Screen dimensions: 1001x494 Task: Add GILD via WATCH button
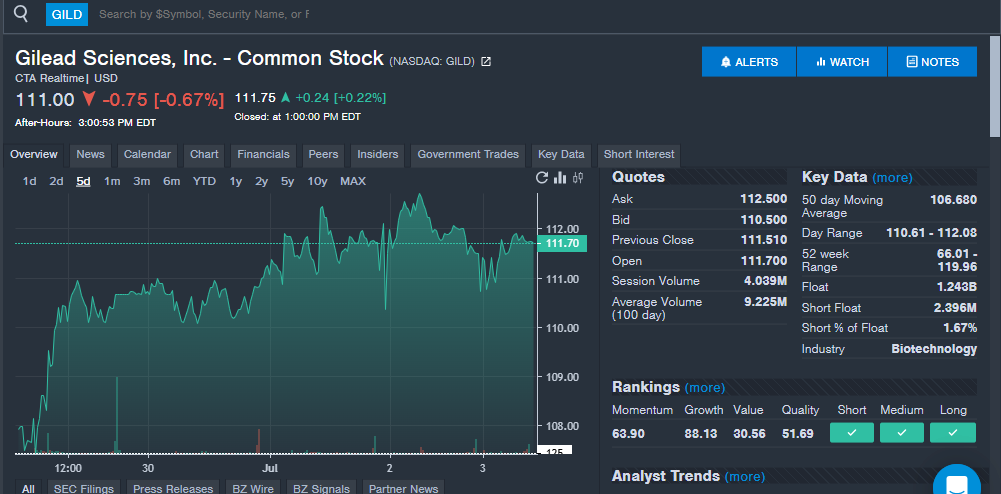click(842, 62)
